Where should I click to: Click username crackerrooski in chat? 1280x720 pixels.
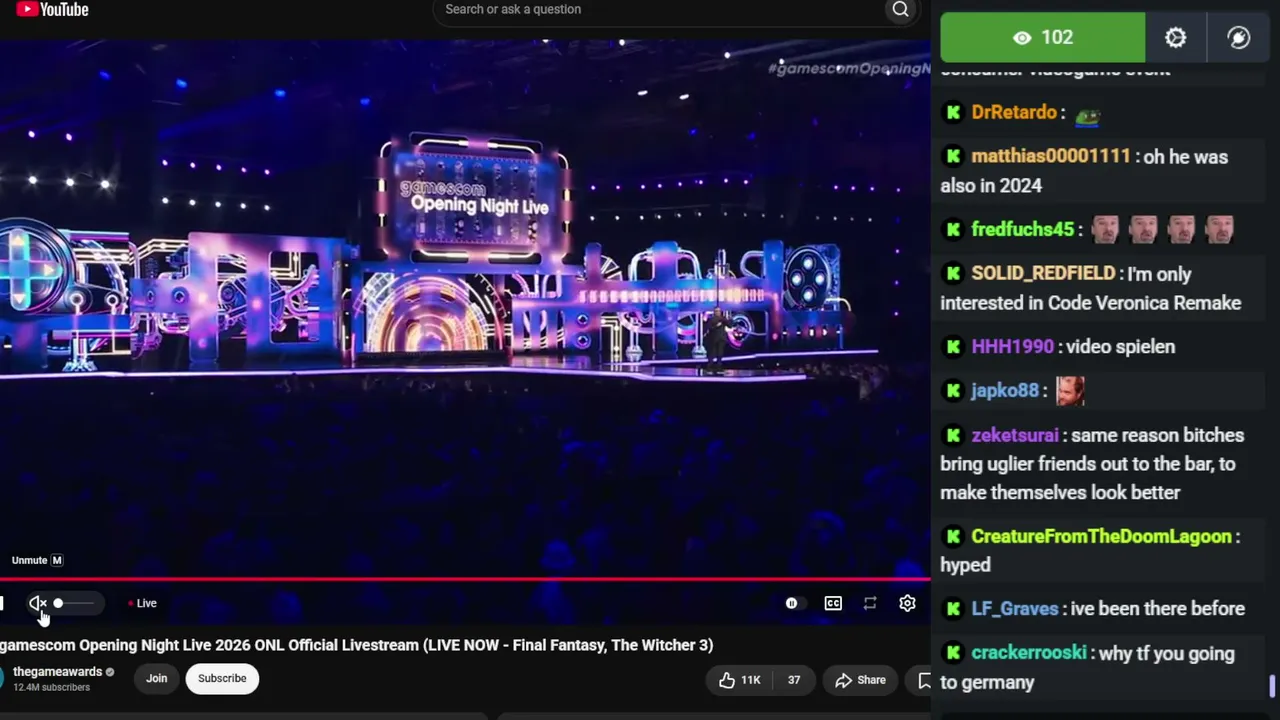[1028, 652]
